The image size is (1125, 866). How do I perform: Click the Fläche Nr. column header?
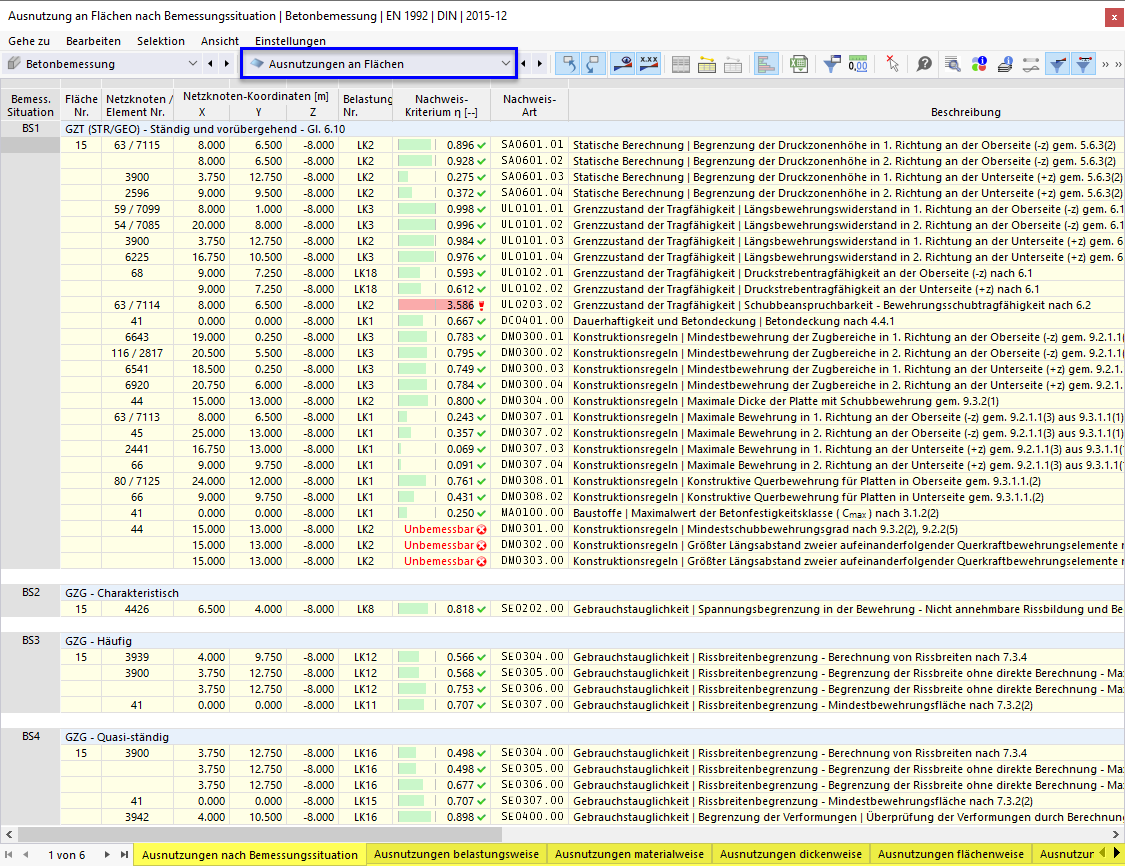tap(81, 105)
